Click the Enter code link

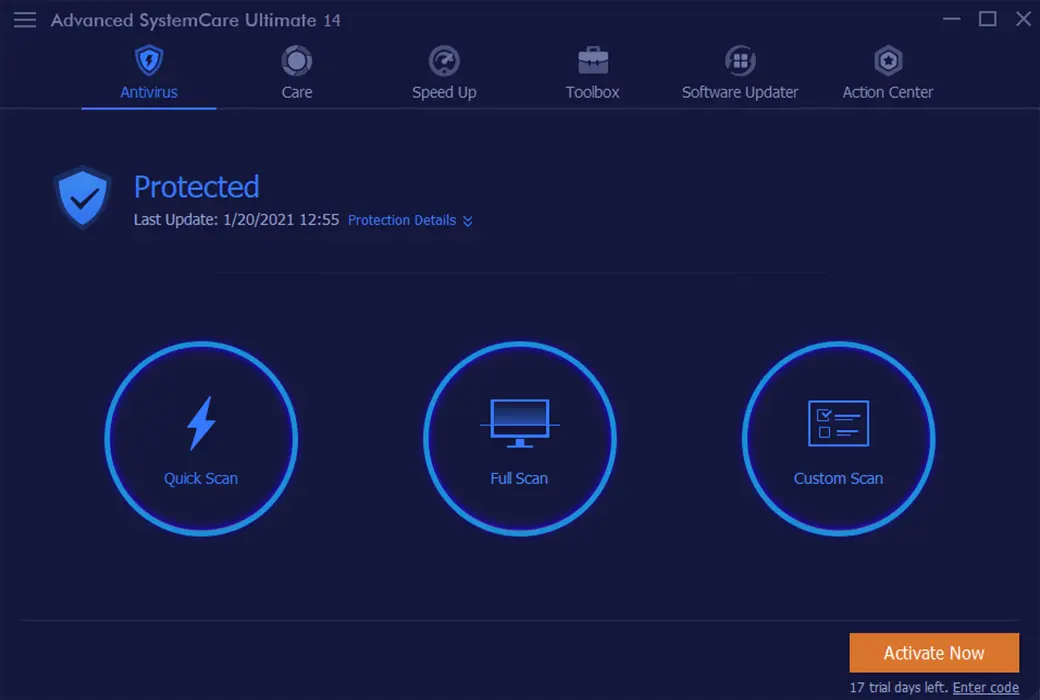tap(986, 687)
